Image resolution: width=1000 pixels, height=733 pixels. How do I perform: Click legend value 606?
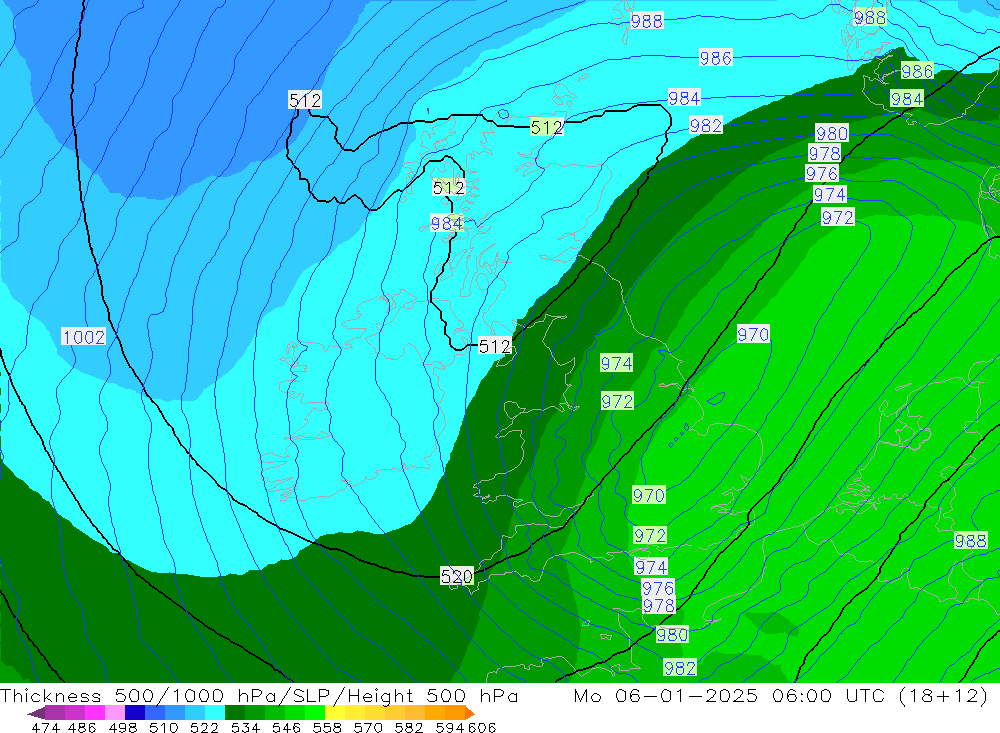tap(482, 727)
